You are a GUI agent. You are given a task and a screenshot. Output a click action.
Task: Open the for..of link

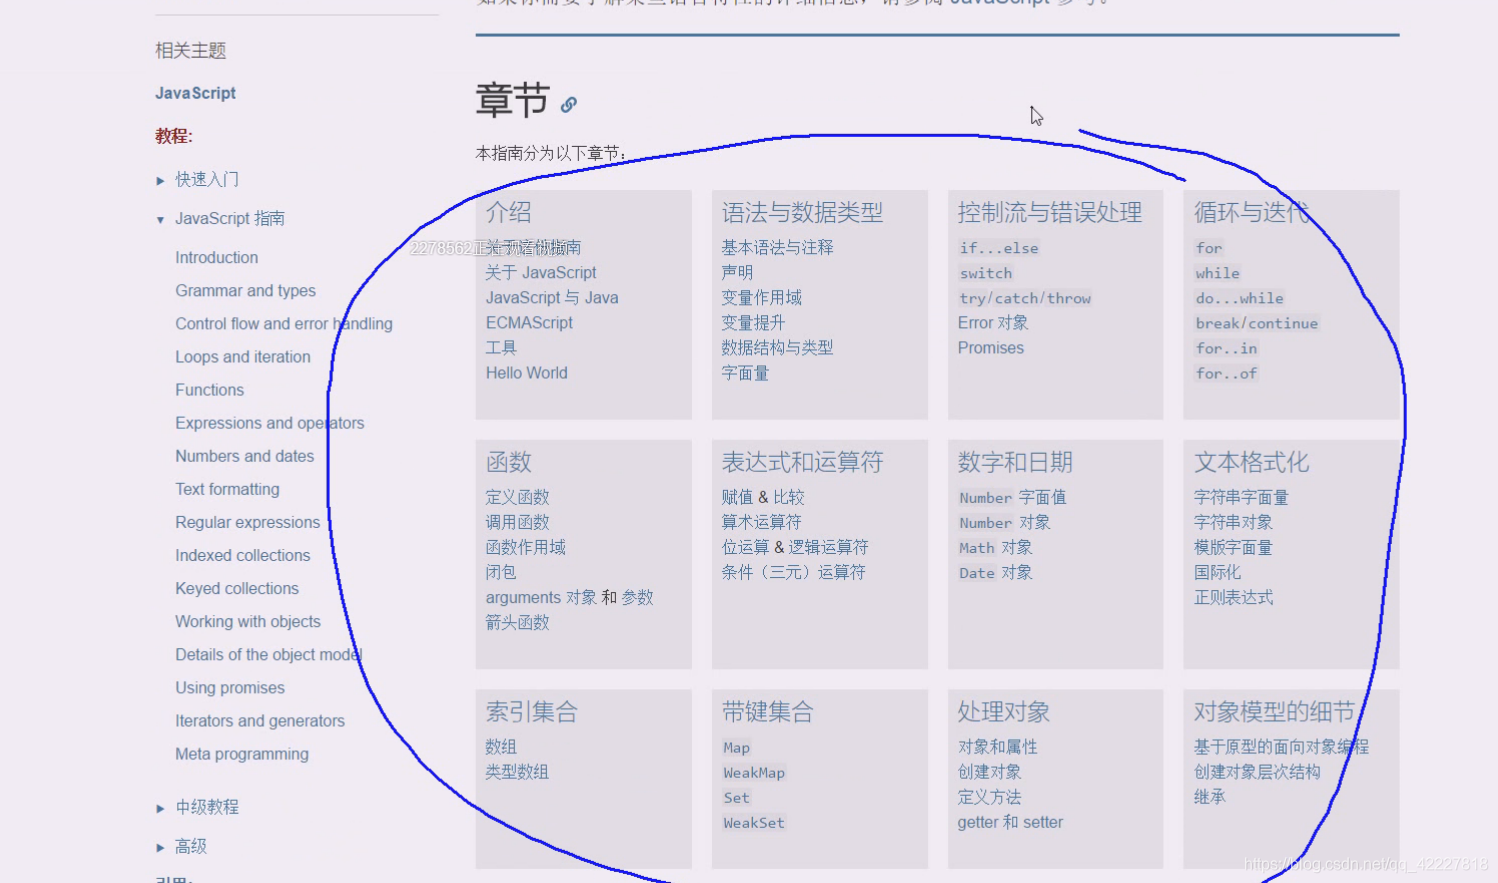tap(1227, 373)
